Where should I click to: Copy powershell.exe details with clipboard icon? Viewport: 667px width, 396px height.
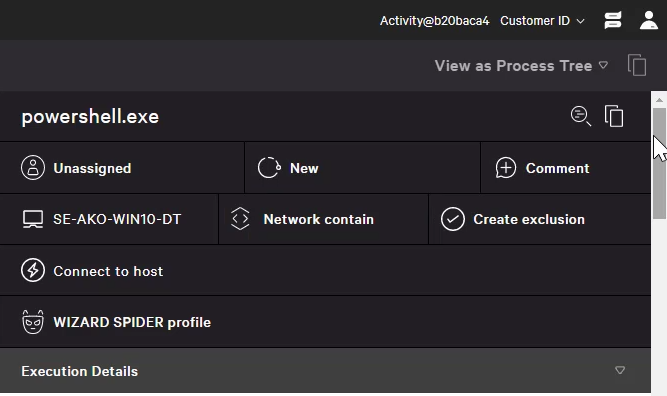point(614,116)
